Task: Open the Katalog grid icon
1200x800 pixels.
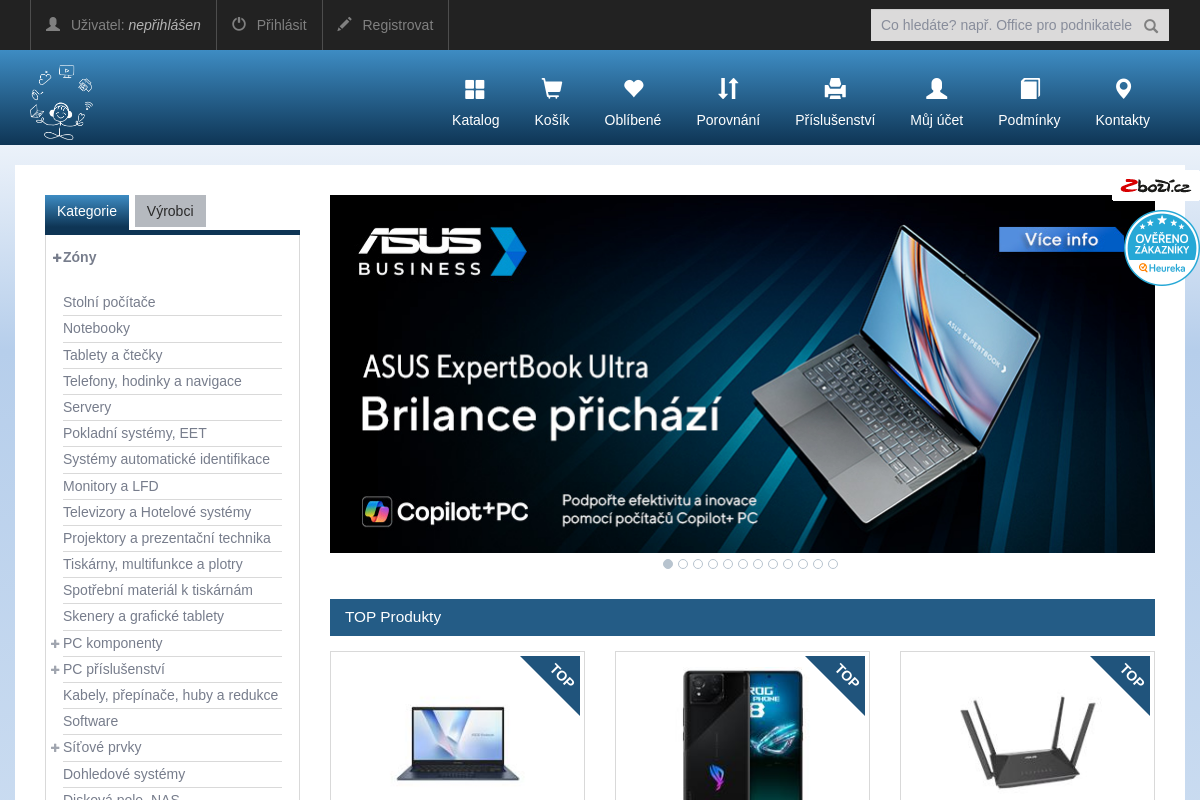Action: click(475, 90)
